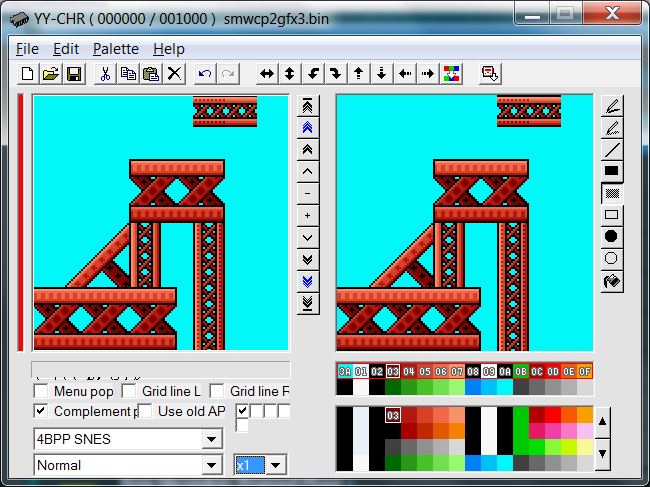Paste from clipboard icon
650x487 pixels.
click(151, 74)
